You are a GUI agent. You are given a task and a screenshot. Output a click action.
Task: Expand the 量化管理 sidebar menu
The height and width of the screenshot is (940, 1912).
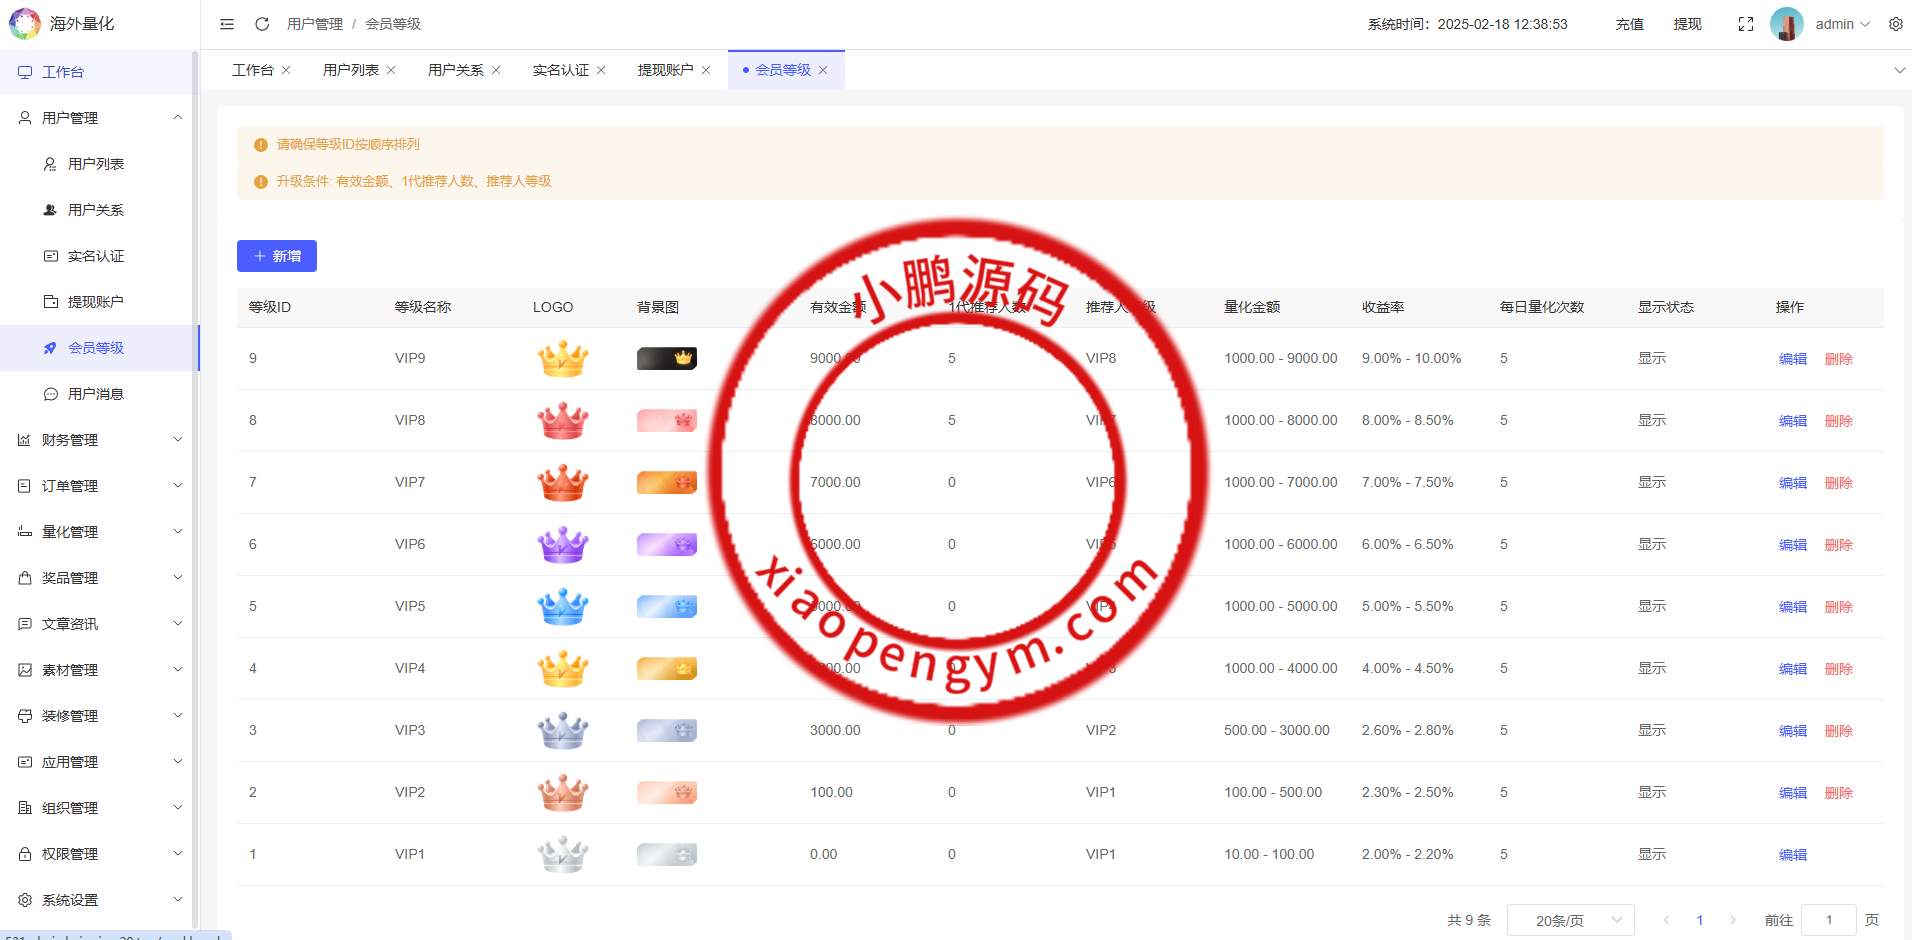coord(100,532)
